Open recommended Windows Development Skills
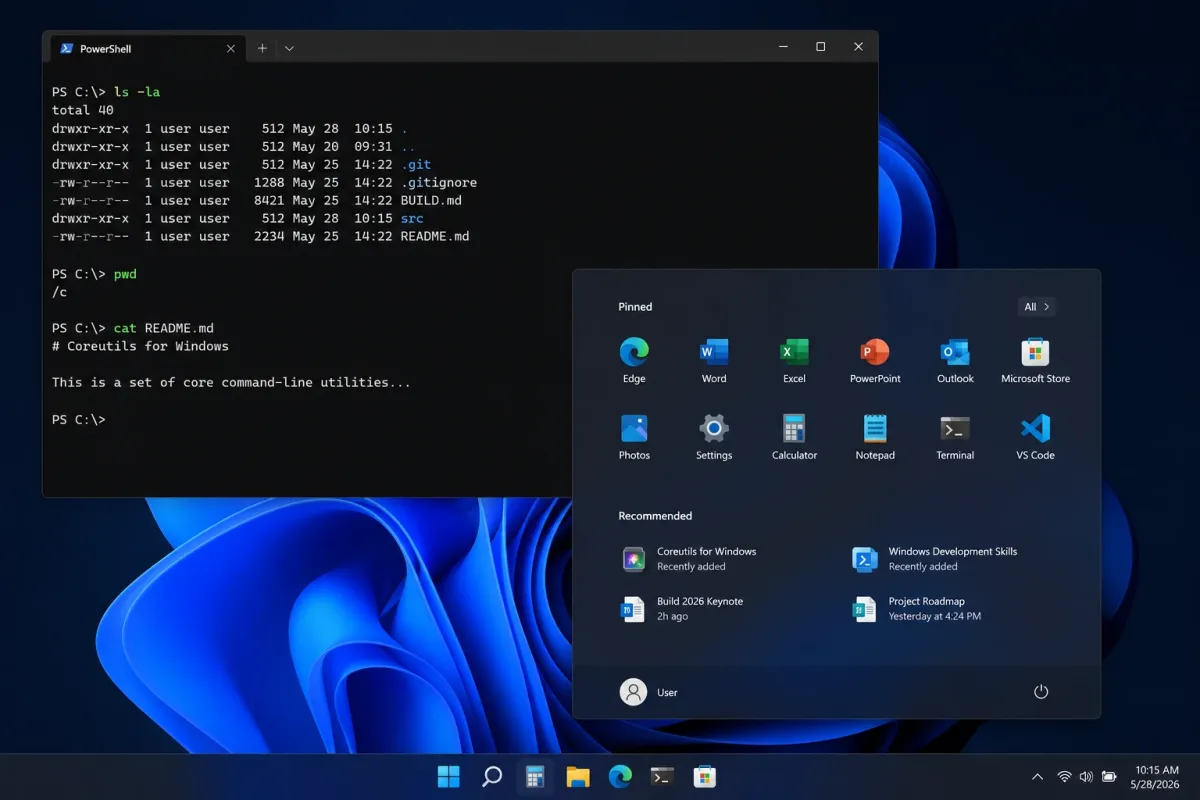 tap(935, 559)
